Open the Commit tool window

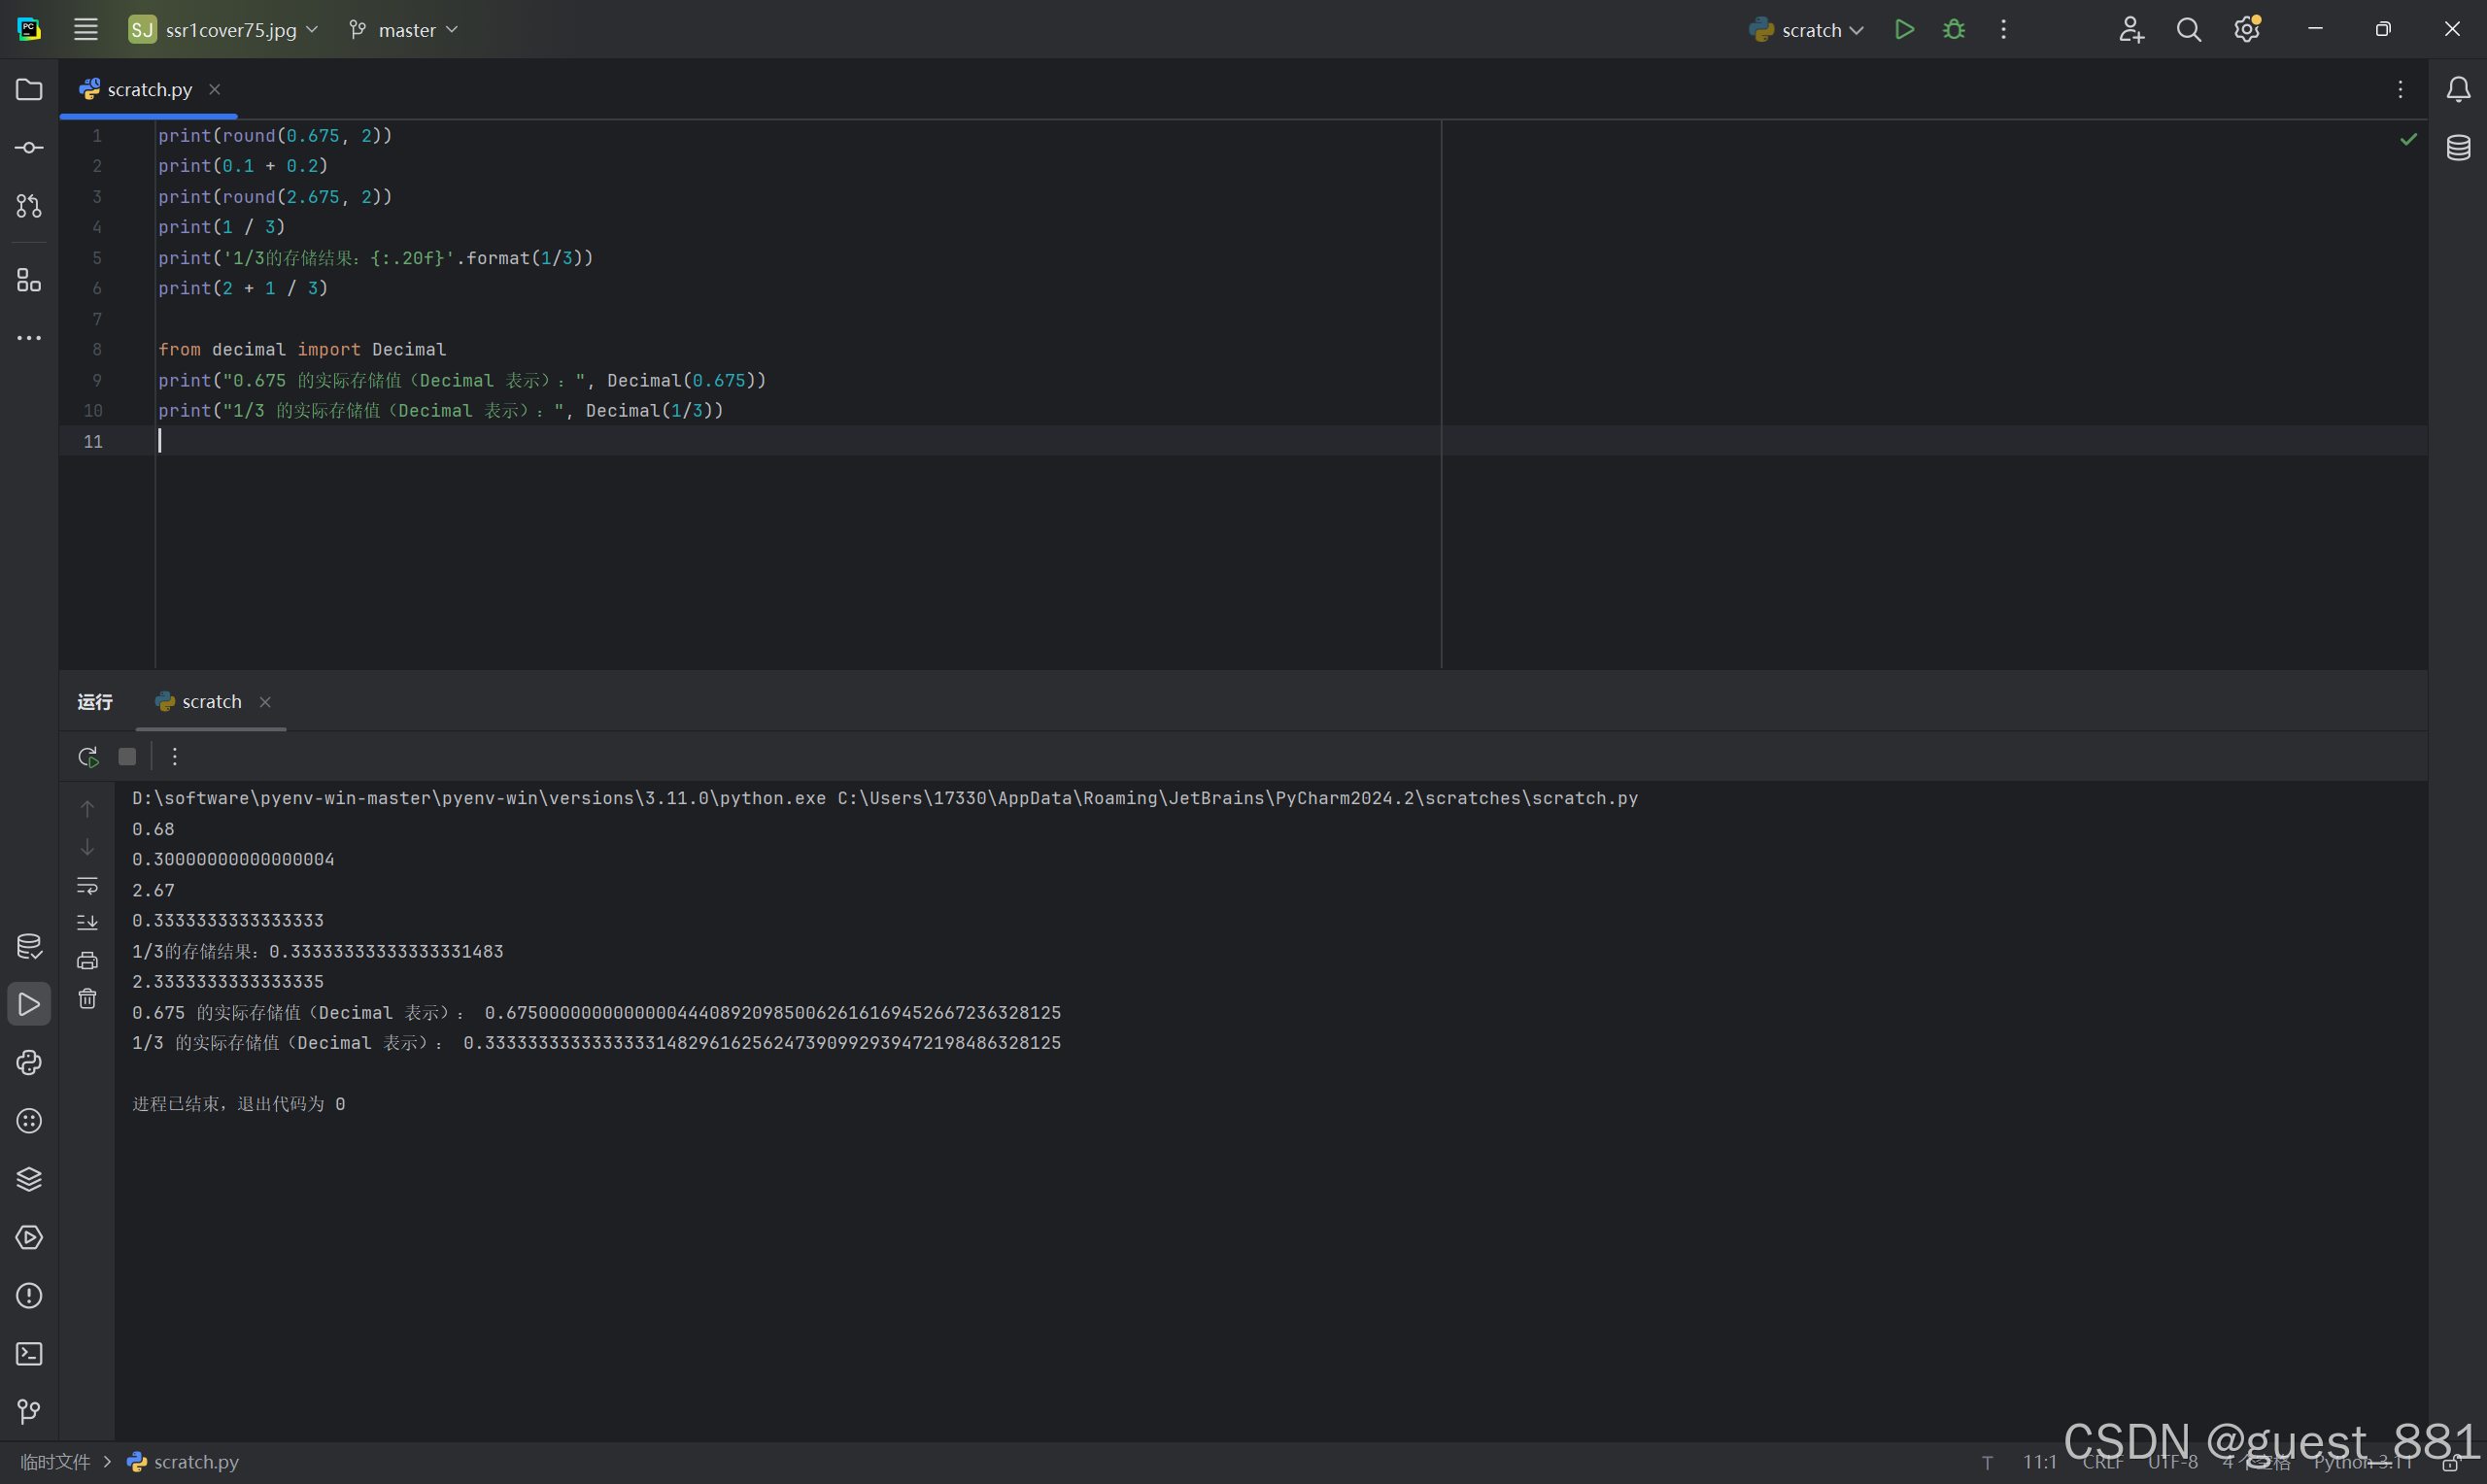[29, 148]
